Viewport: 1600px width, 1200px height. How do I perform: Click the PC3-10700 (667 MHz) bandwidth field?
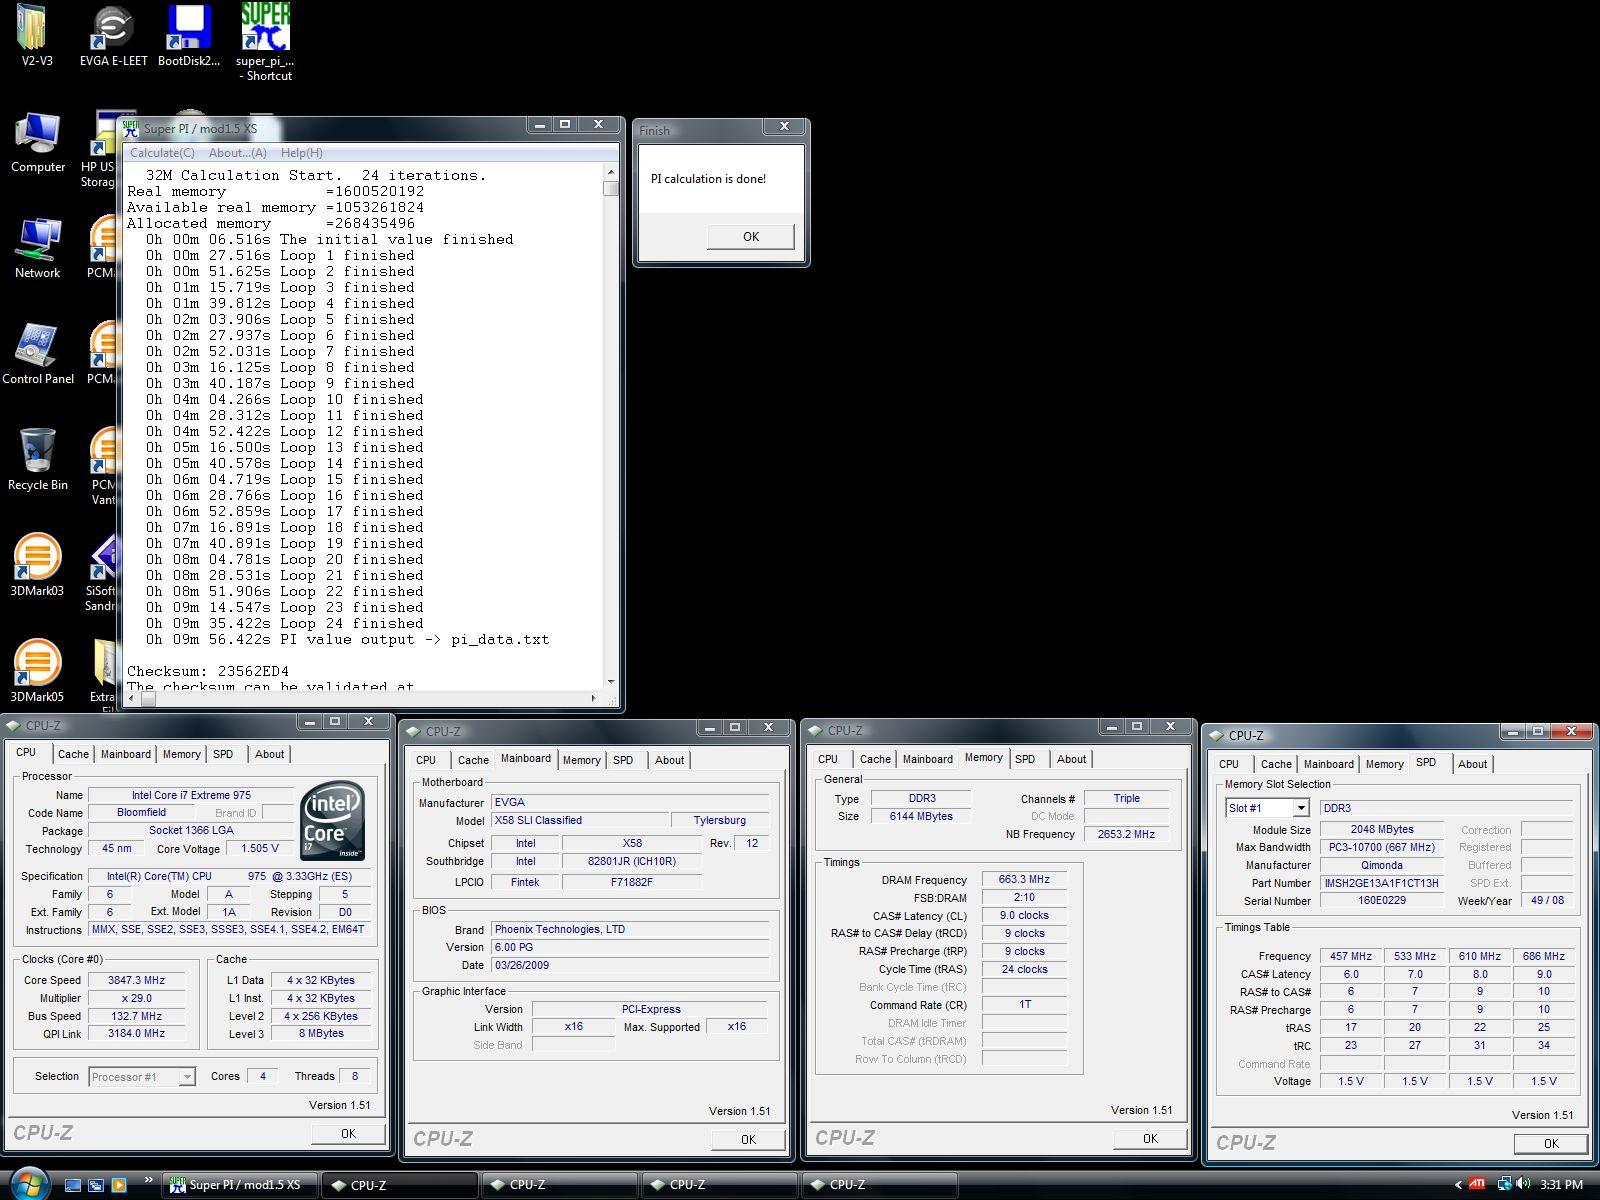click(1381, 847)
